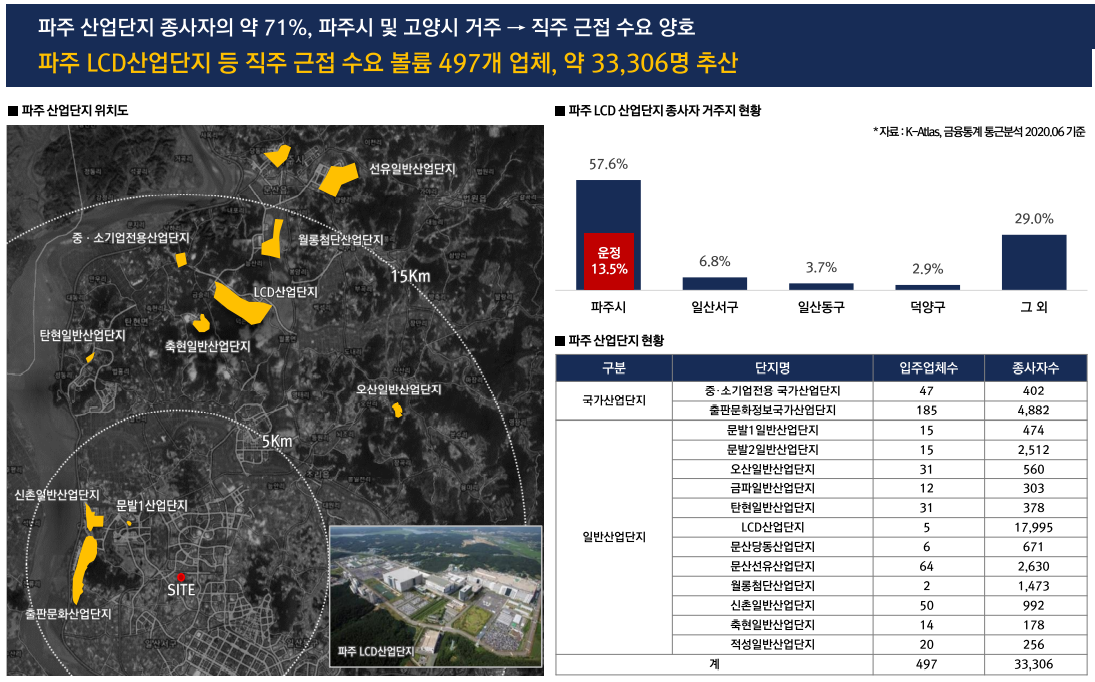The image size is (1095, 682).
Task: Click the 4,882 employee count cell
Action: click(1034, 410)
